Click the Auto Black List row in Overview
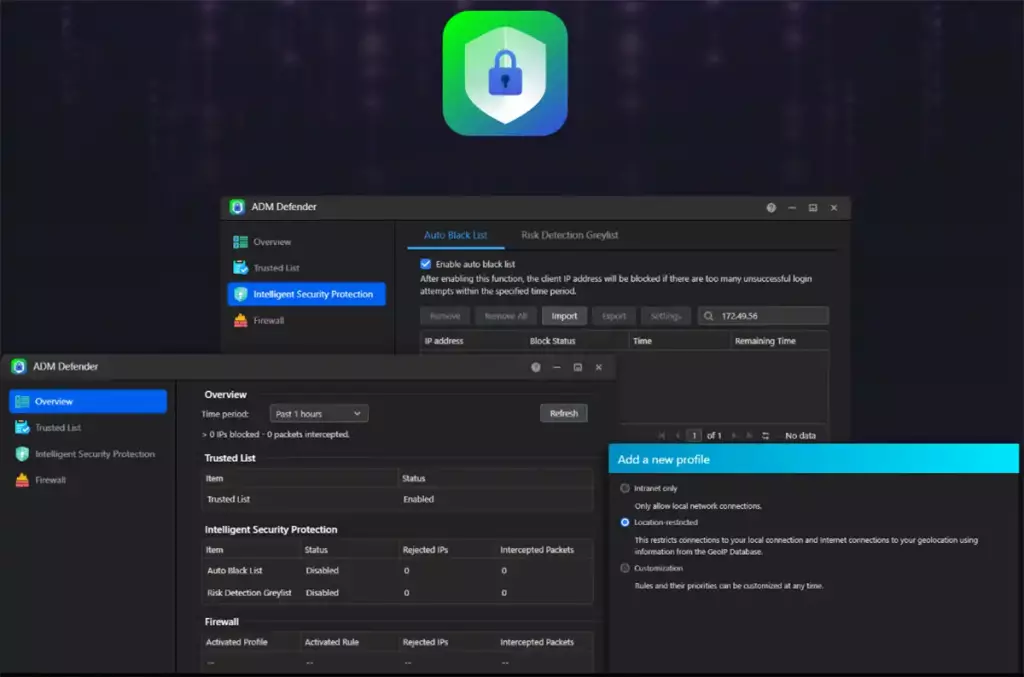This screenshot has width=1024, height=677. click(398, 571)
